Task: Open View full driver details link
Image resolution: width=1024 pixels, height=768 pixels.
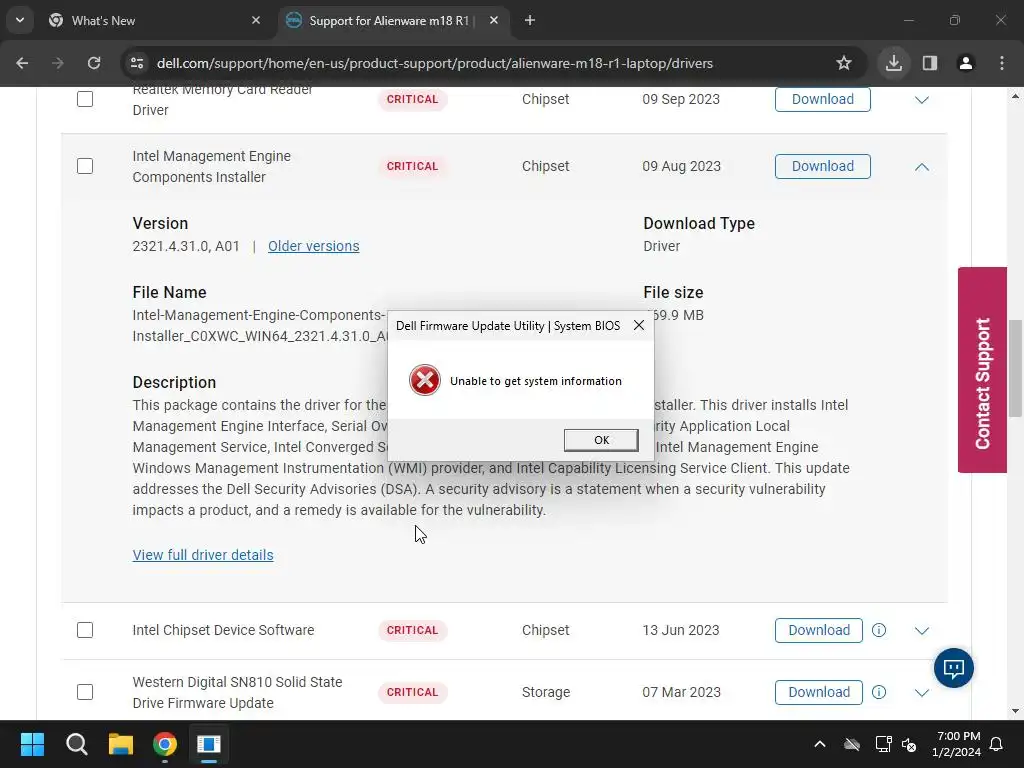Action: (x=203, y=555)
